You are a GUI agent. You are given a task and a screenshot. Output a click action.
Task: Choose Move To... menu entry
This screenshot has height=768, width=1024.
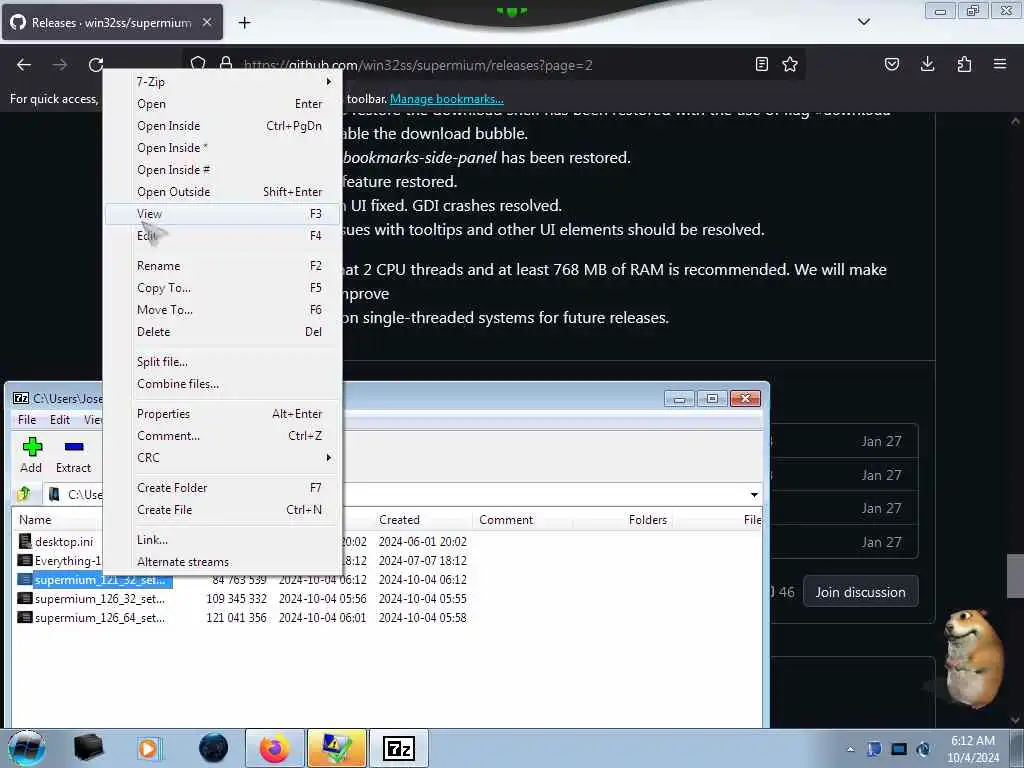[223, 310]
